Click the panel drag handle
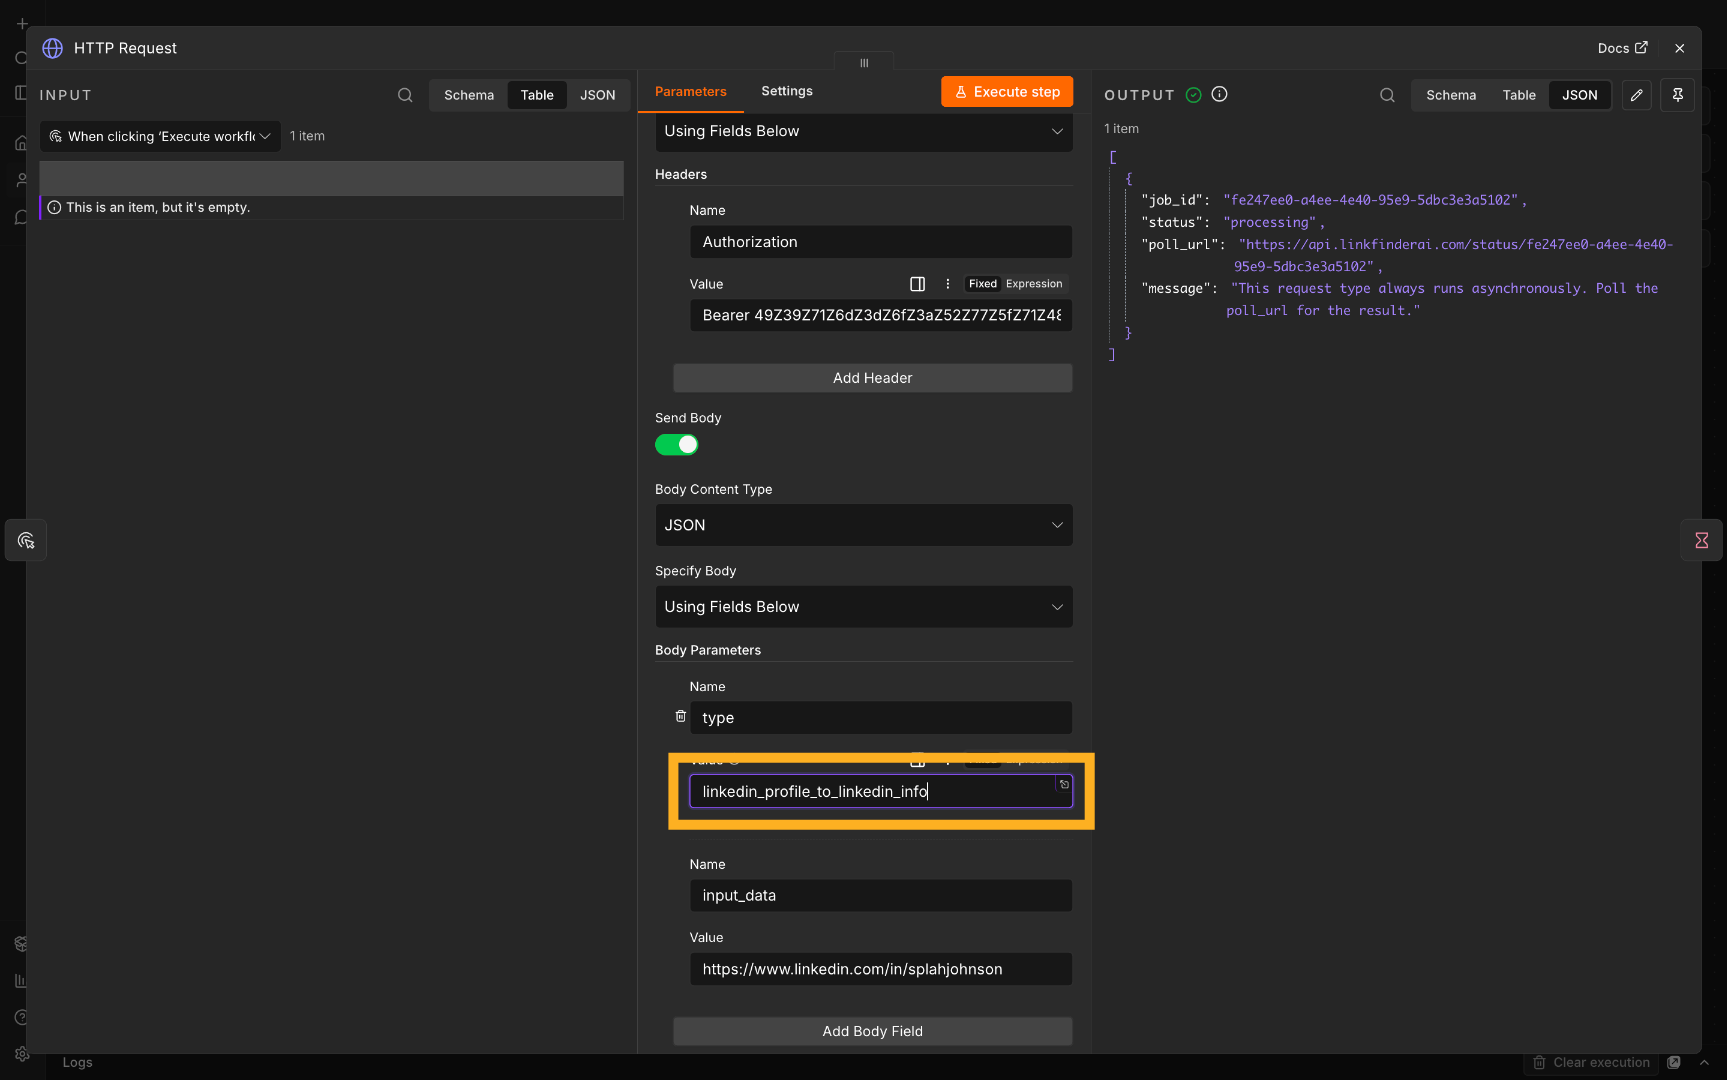 [864, 62]
